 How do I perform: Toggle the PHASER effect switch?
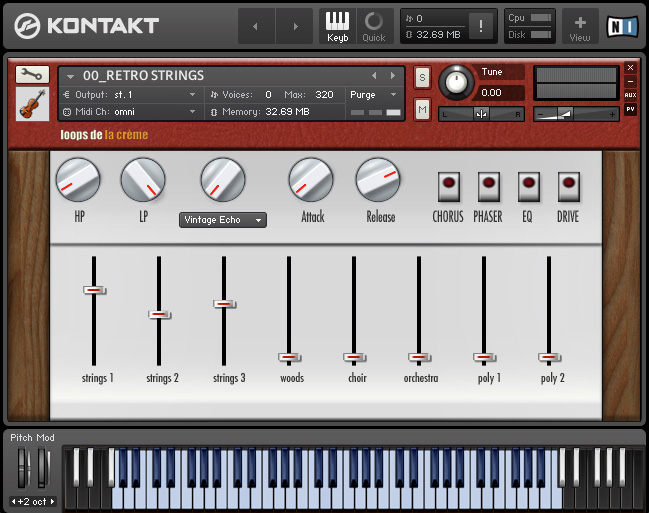pyautogui.click(x=488, y=184)
